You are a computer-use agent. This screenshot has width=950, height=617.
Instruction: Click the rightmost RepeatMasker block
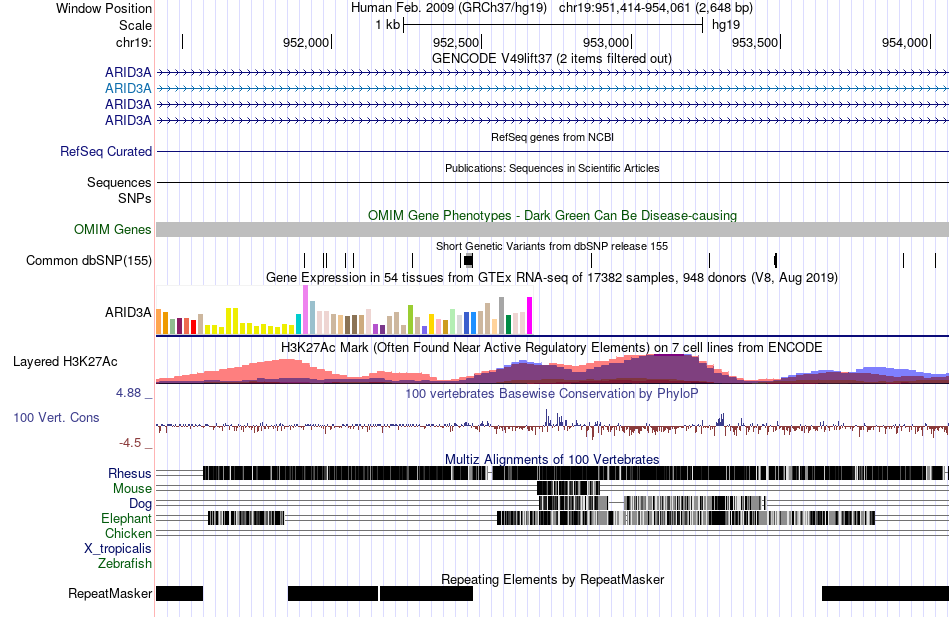[885, 593]
